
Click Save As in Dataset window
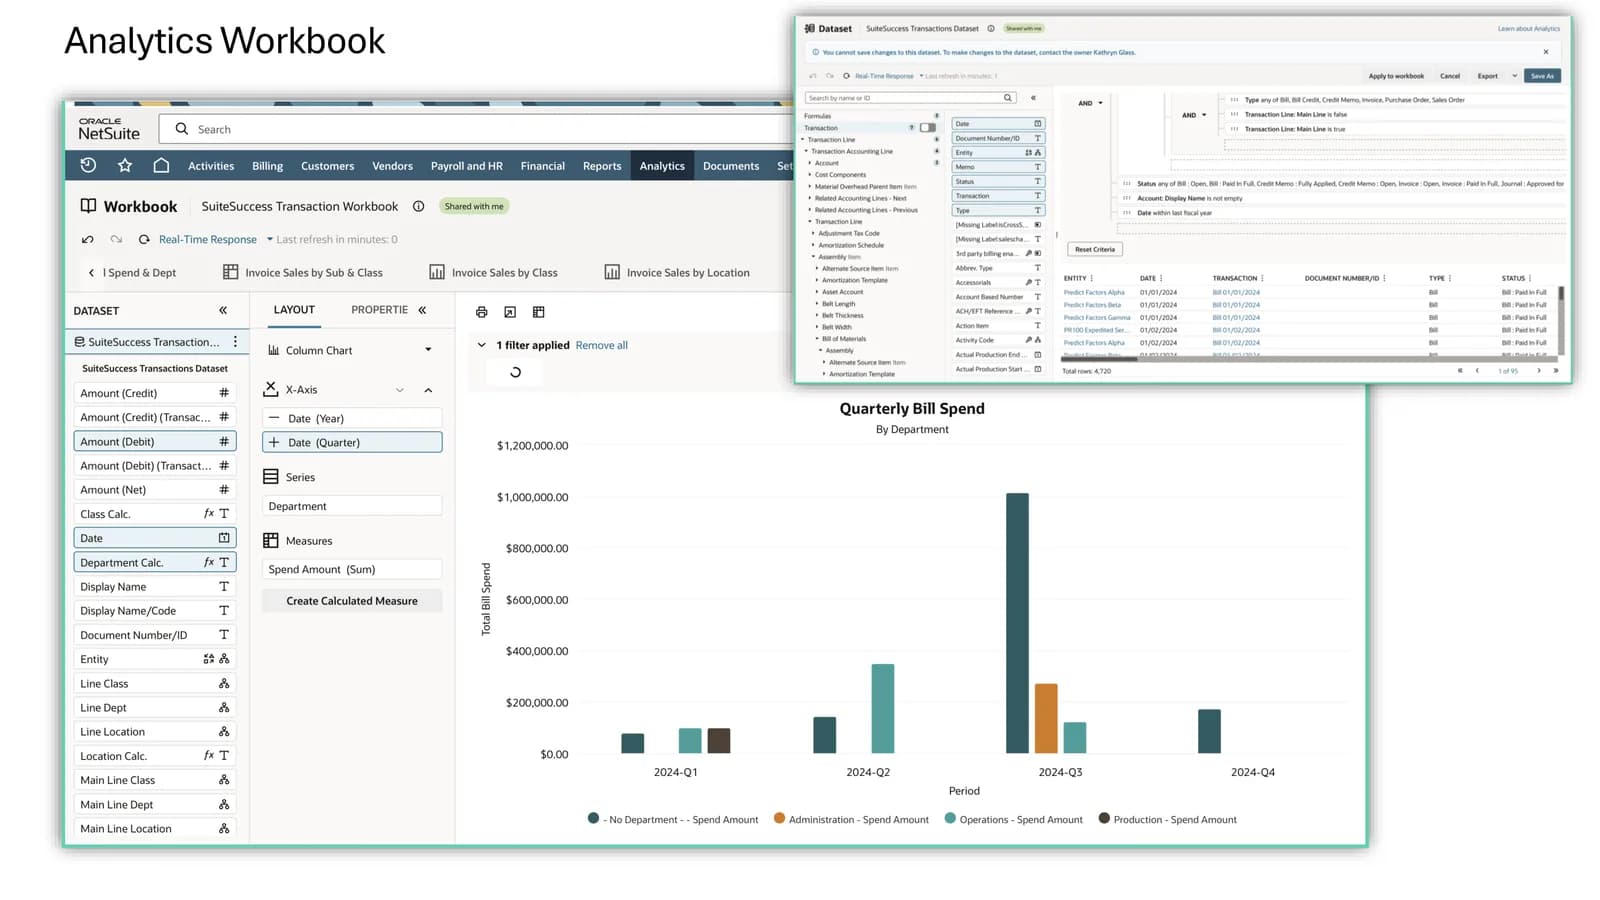coord(1542,76)
